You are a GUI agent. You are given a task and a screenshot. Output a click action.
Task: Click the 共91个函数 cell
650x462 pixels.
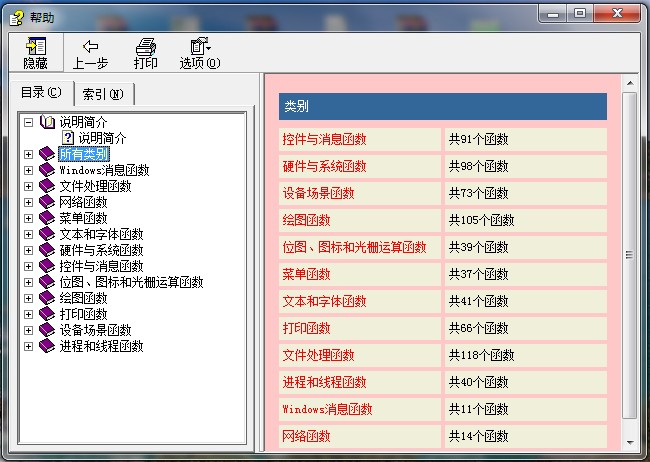[x=526, y=140]
